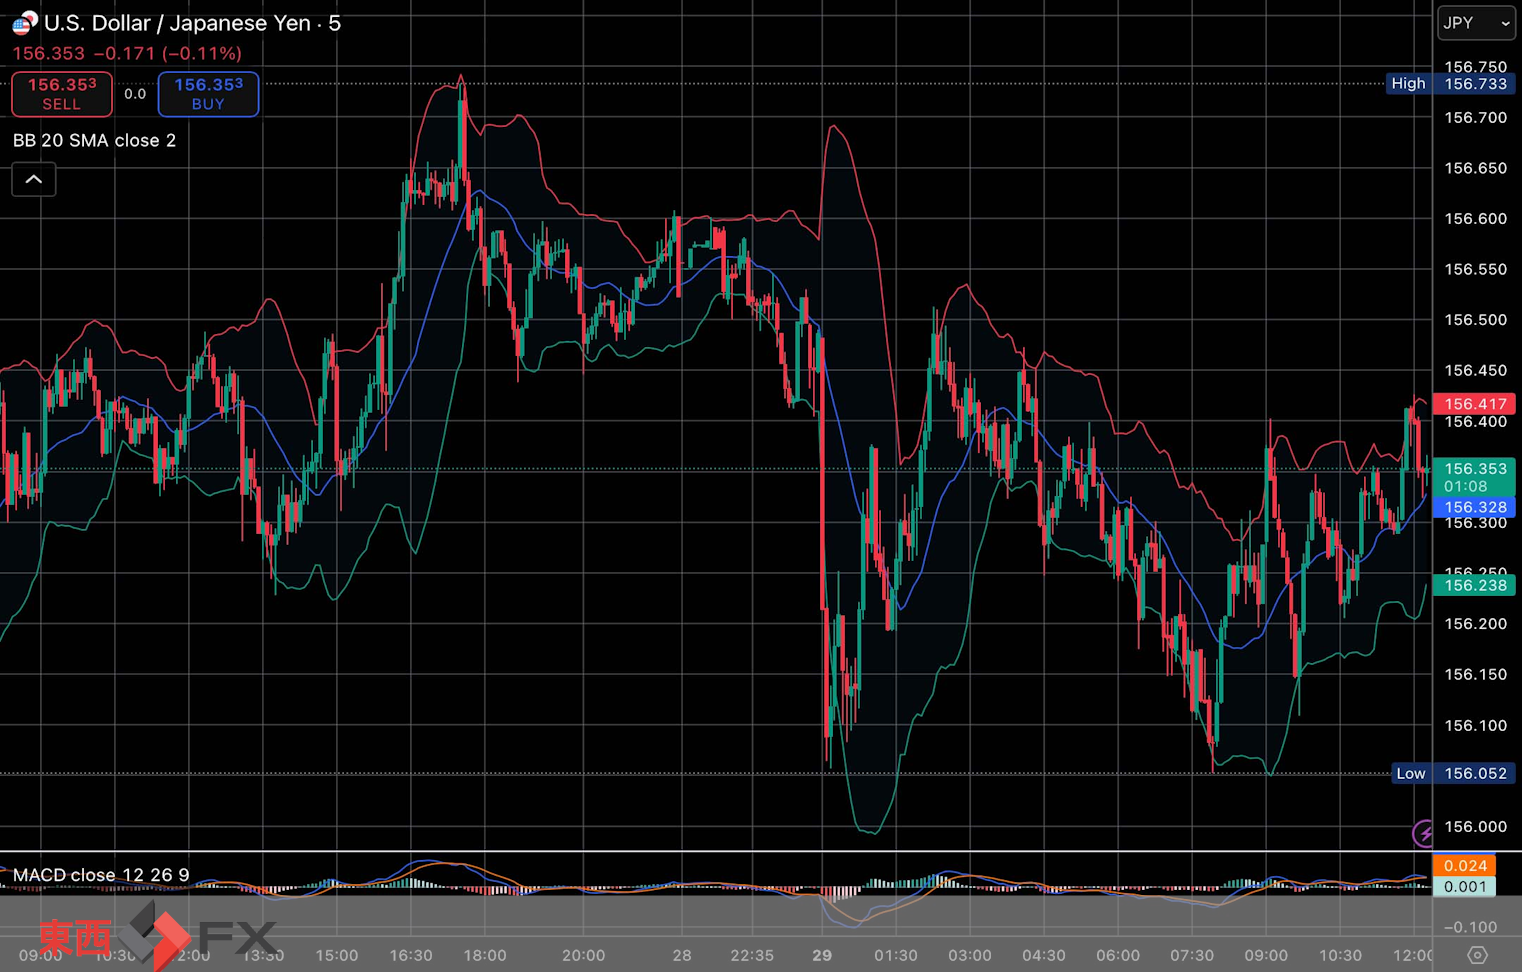Click the green 156.238 lower band price tag
1522x972 pixels.
[x=1474, y=586]
